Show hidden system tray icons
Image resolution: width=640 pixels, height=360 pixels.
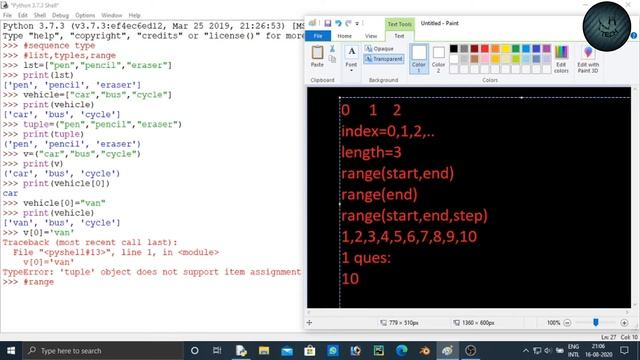(x=526, y=351)
